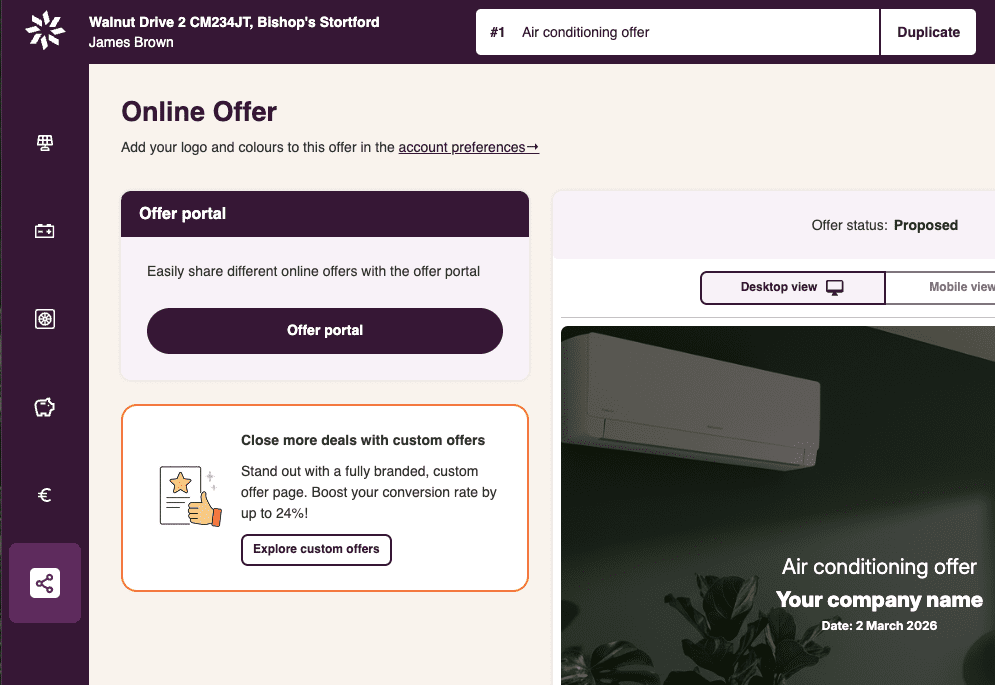Follow the account preferences link

pyautogui.click(x=468, y=148)
